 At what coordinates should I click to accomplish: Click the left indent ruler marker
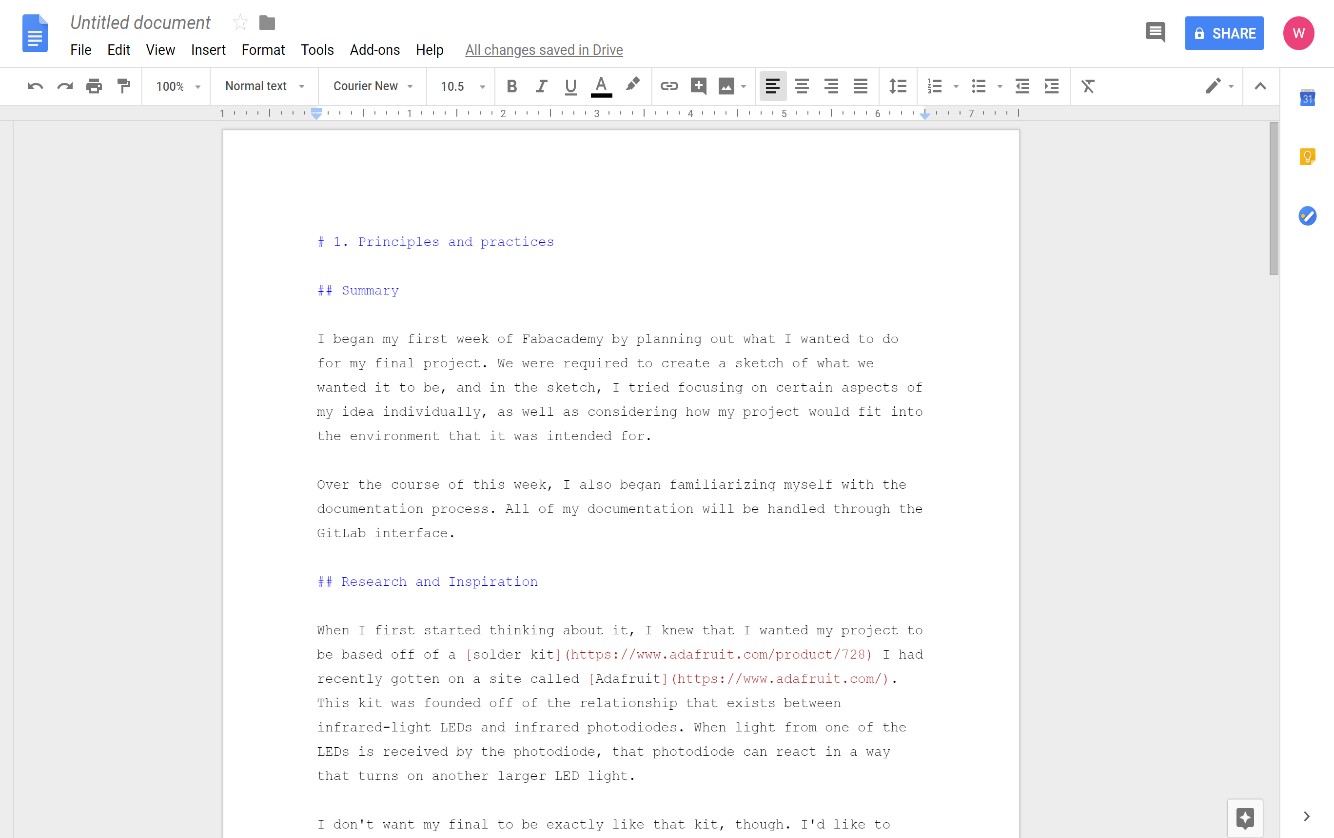tap(316, 114)
